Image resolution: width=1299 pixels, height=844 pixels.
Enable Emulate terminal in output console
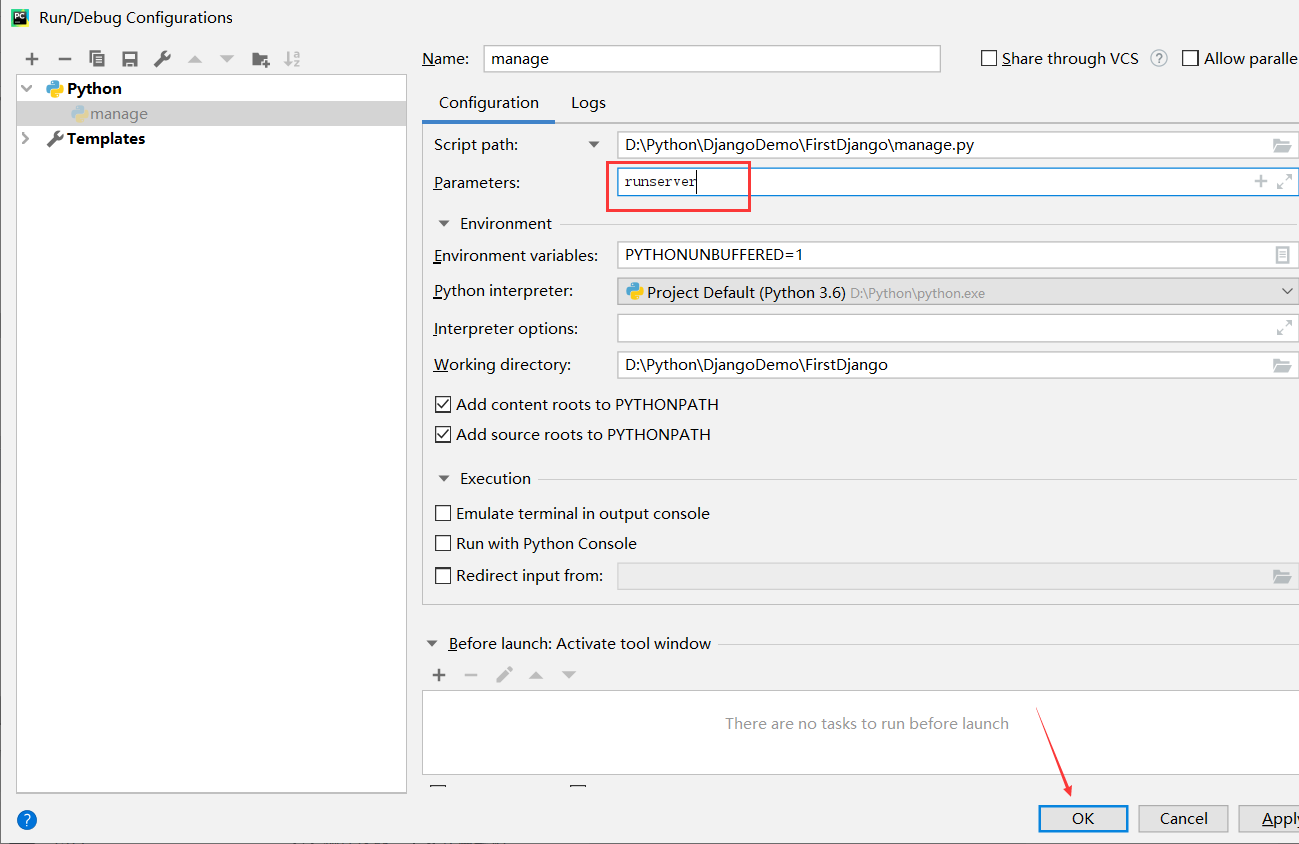(443, 514)
